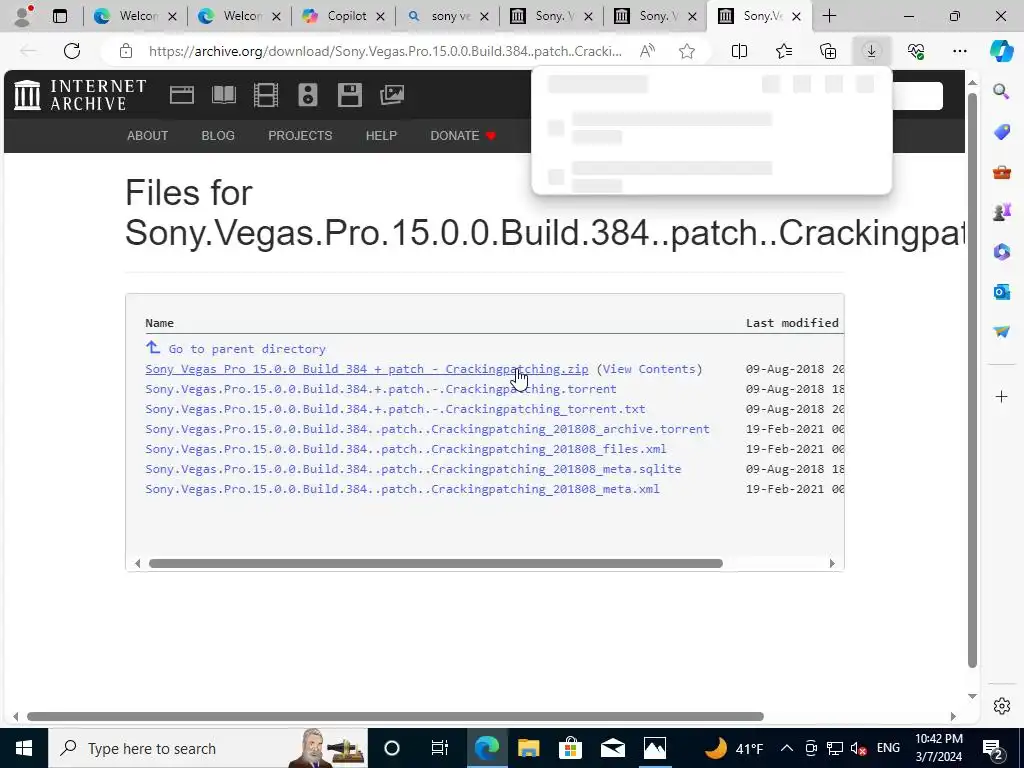This screenshot has height=768, width=1024.
Task: Open the DONATE link
Action: [463, 136]
